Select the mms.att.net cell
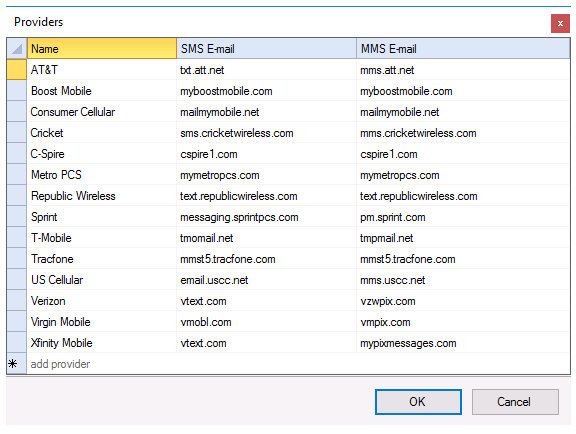Screen dimensions: 576x434 pyautogui.click(x=463, y=69)
